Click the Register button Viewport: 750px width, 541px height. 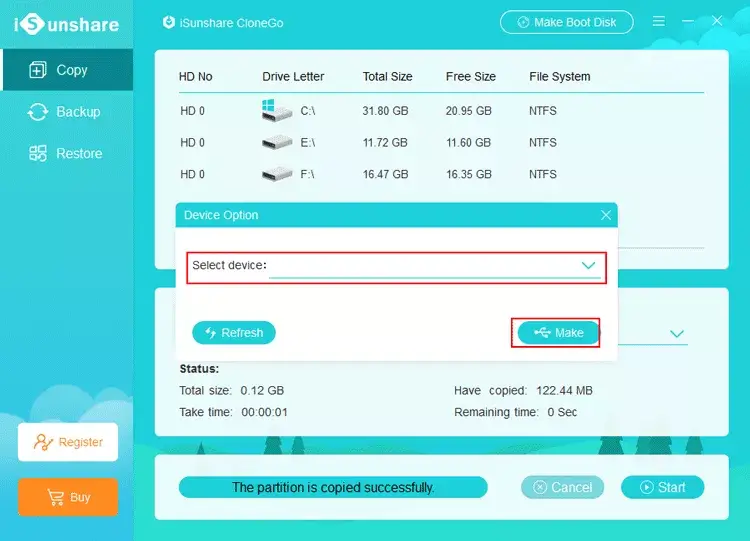(68, 442)
